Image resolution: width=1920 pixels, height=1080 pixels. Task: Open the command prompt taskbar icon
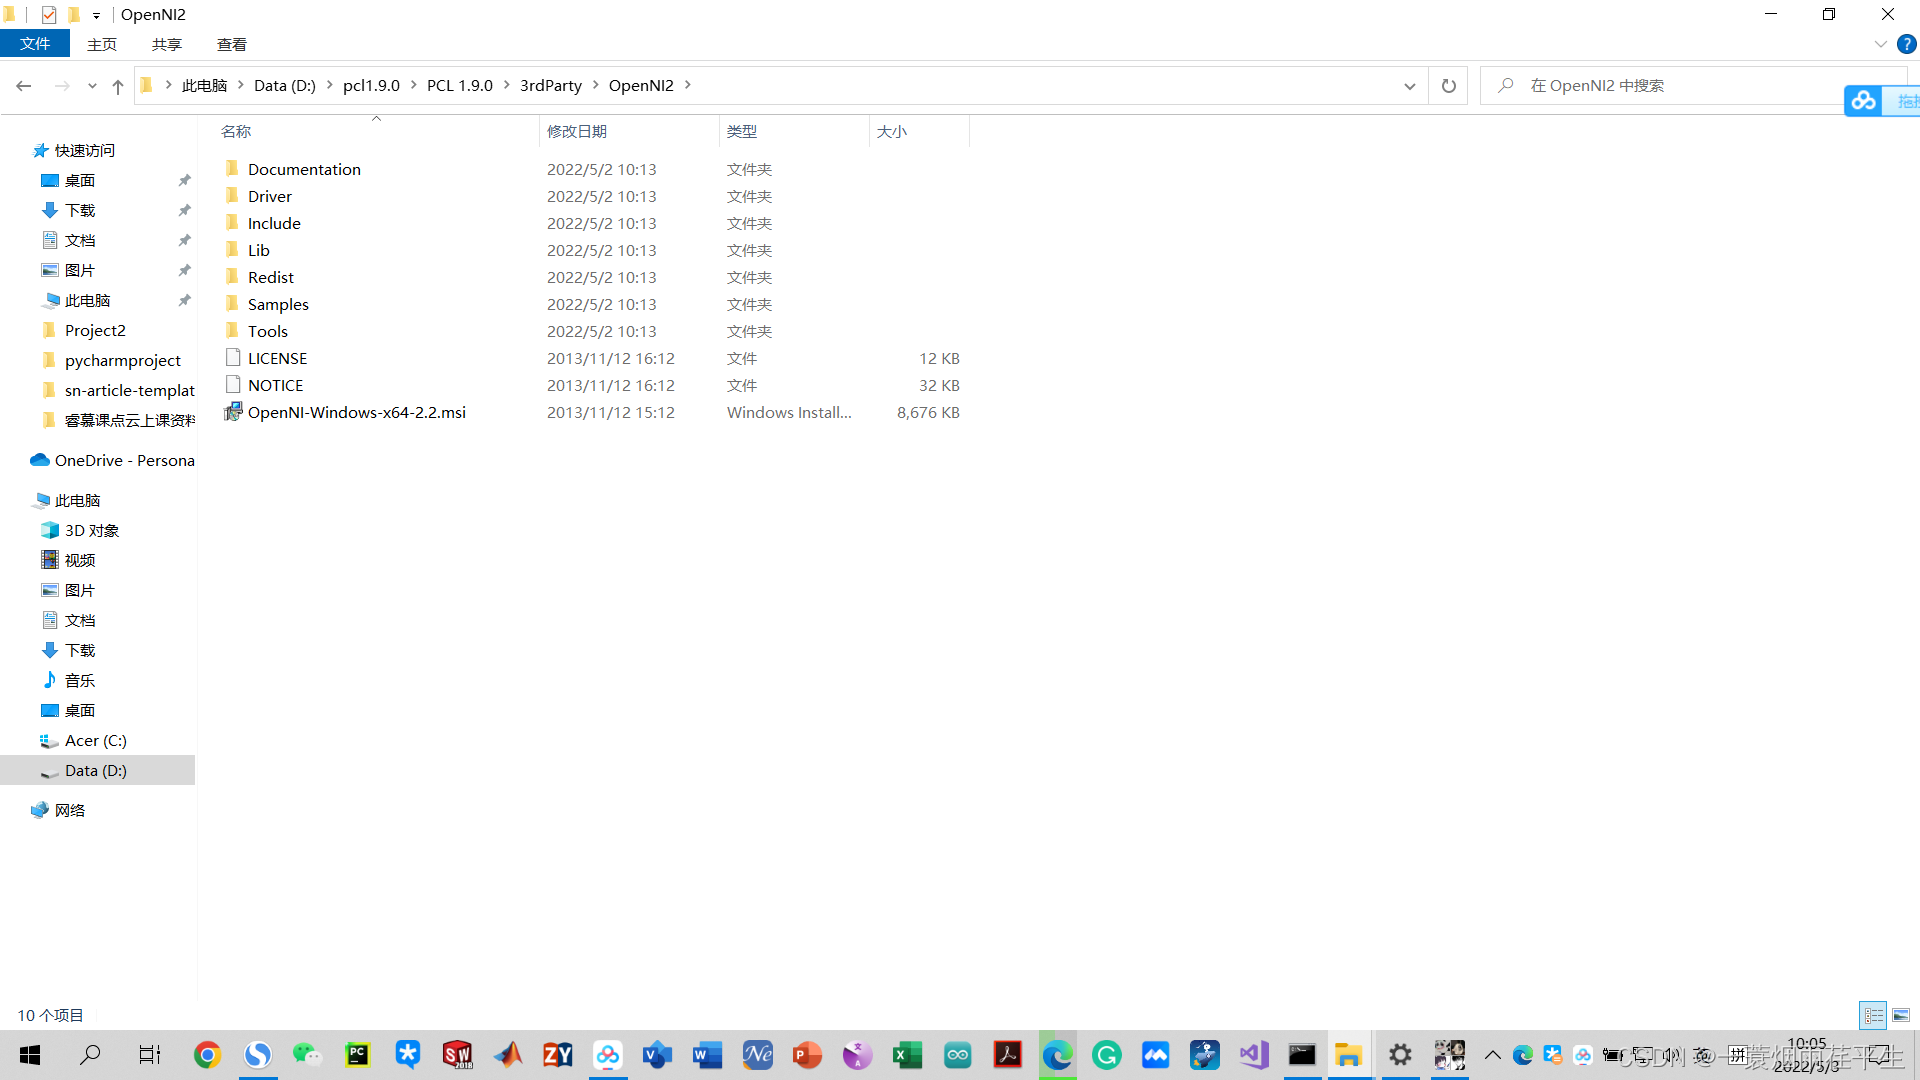[1302, 1055]
